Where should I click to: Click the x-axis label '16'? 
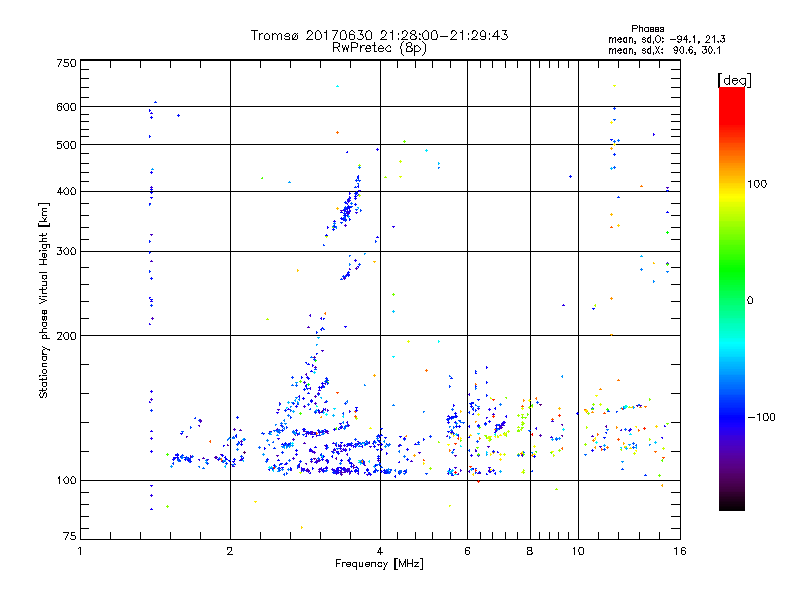[680, 551]
